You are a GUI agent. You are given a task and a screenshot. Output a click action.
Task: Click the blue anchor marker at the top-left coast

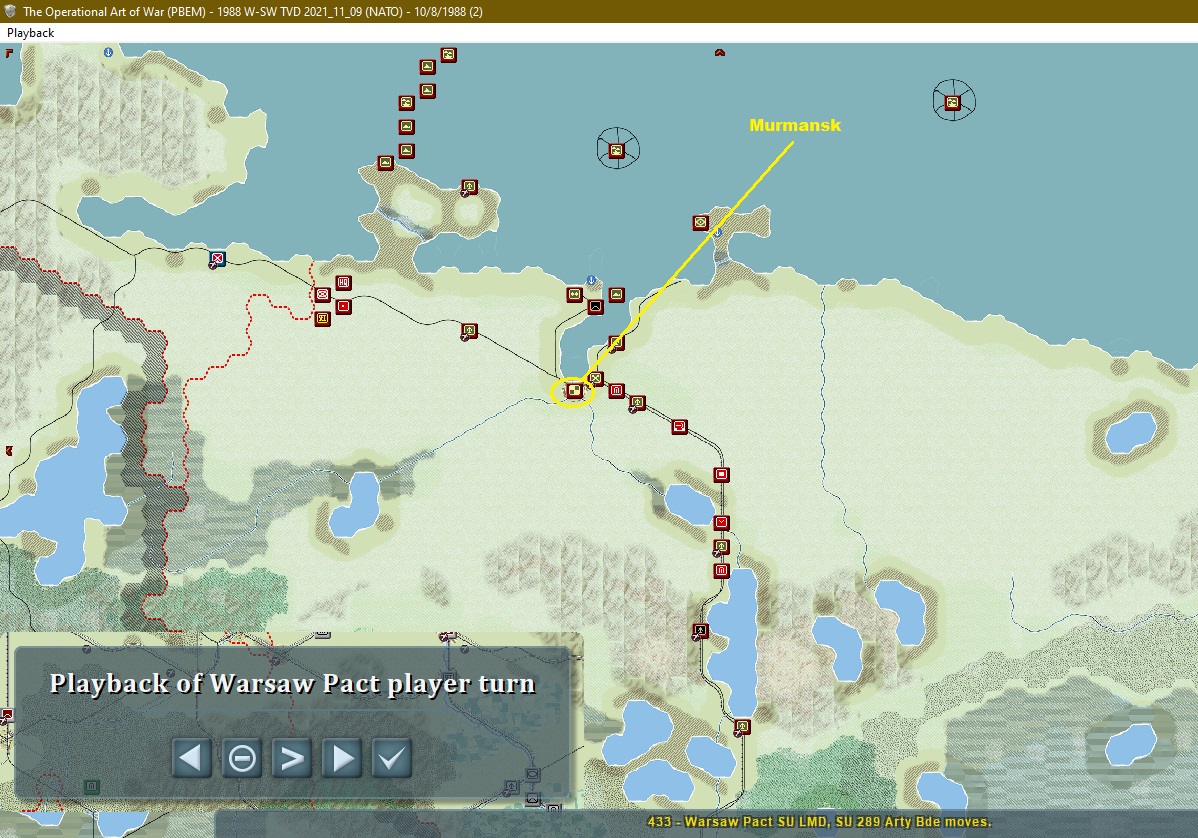click(108, 52)
